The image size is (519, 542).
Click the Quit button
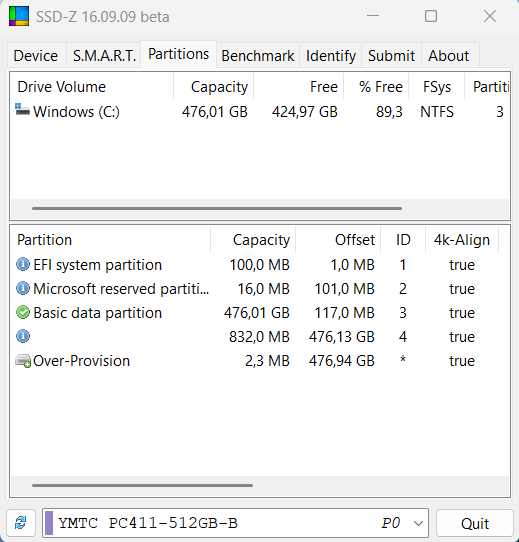(x=475, y=523)
